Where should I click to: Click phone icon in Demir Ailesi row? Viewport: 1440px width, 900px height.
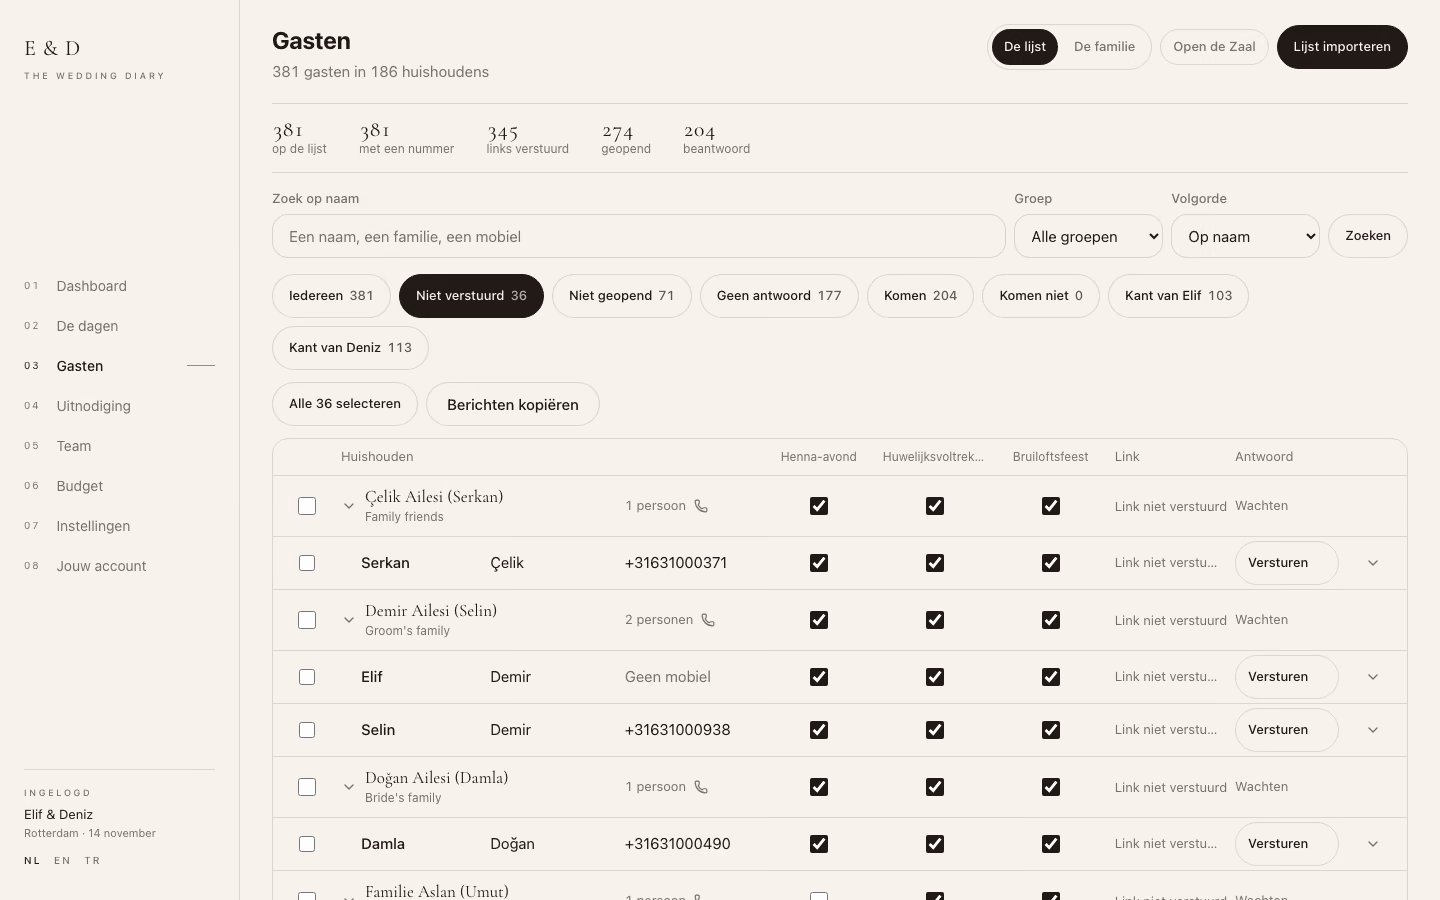click(x=708, y=620)
